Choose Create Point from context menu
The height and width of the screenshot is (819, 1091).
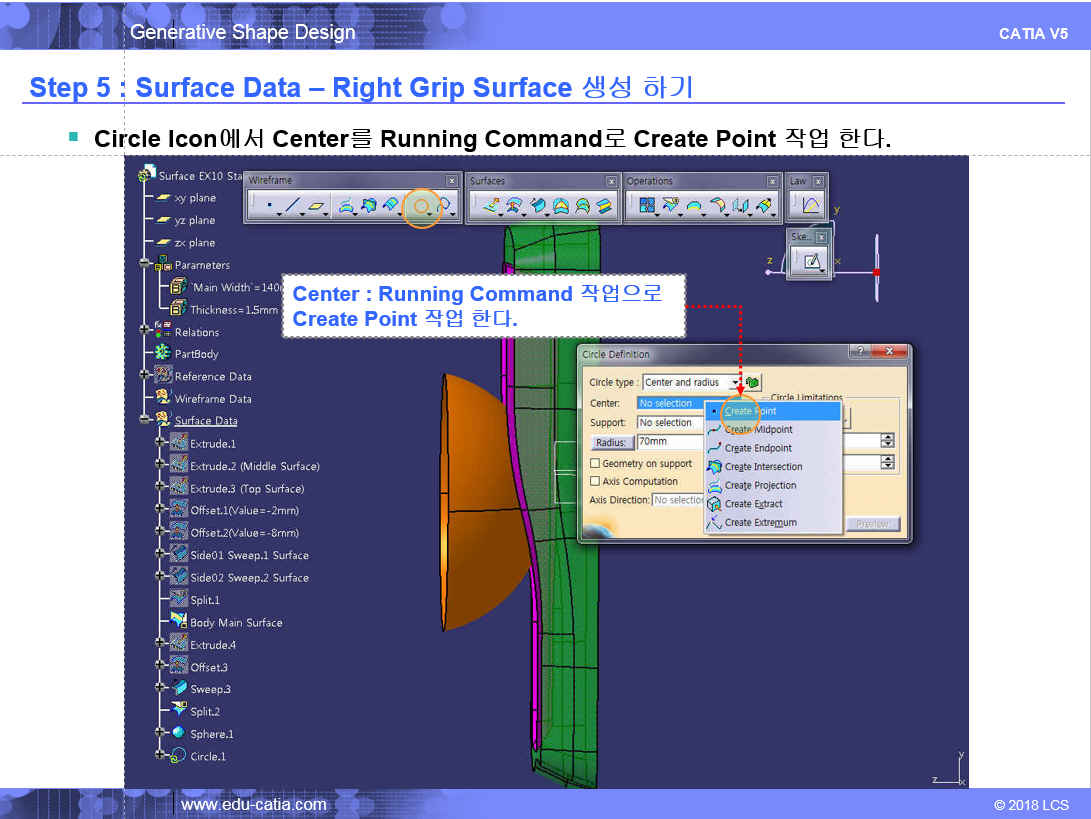pyautogui.click(x=750, y=411)
